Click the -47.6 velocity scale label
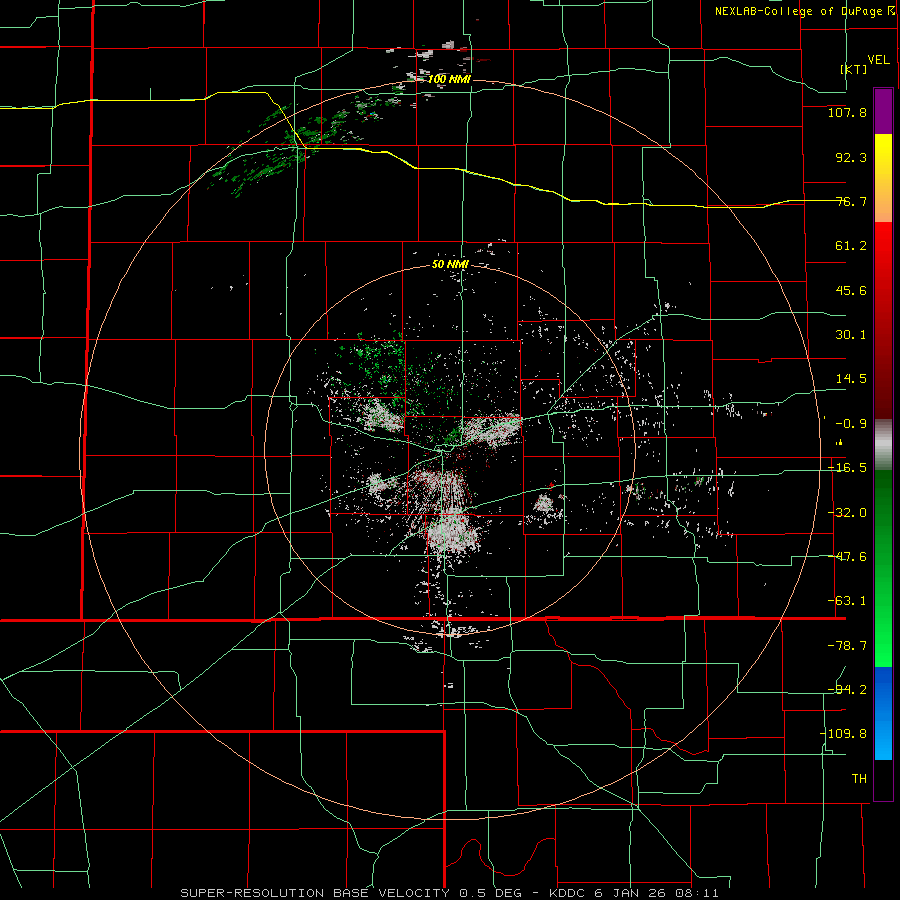This screenshot has width=900, height=900. pyautogui.click(x=847, y=557)
